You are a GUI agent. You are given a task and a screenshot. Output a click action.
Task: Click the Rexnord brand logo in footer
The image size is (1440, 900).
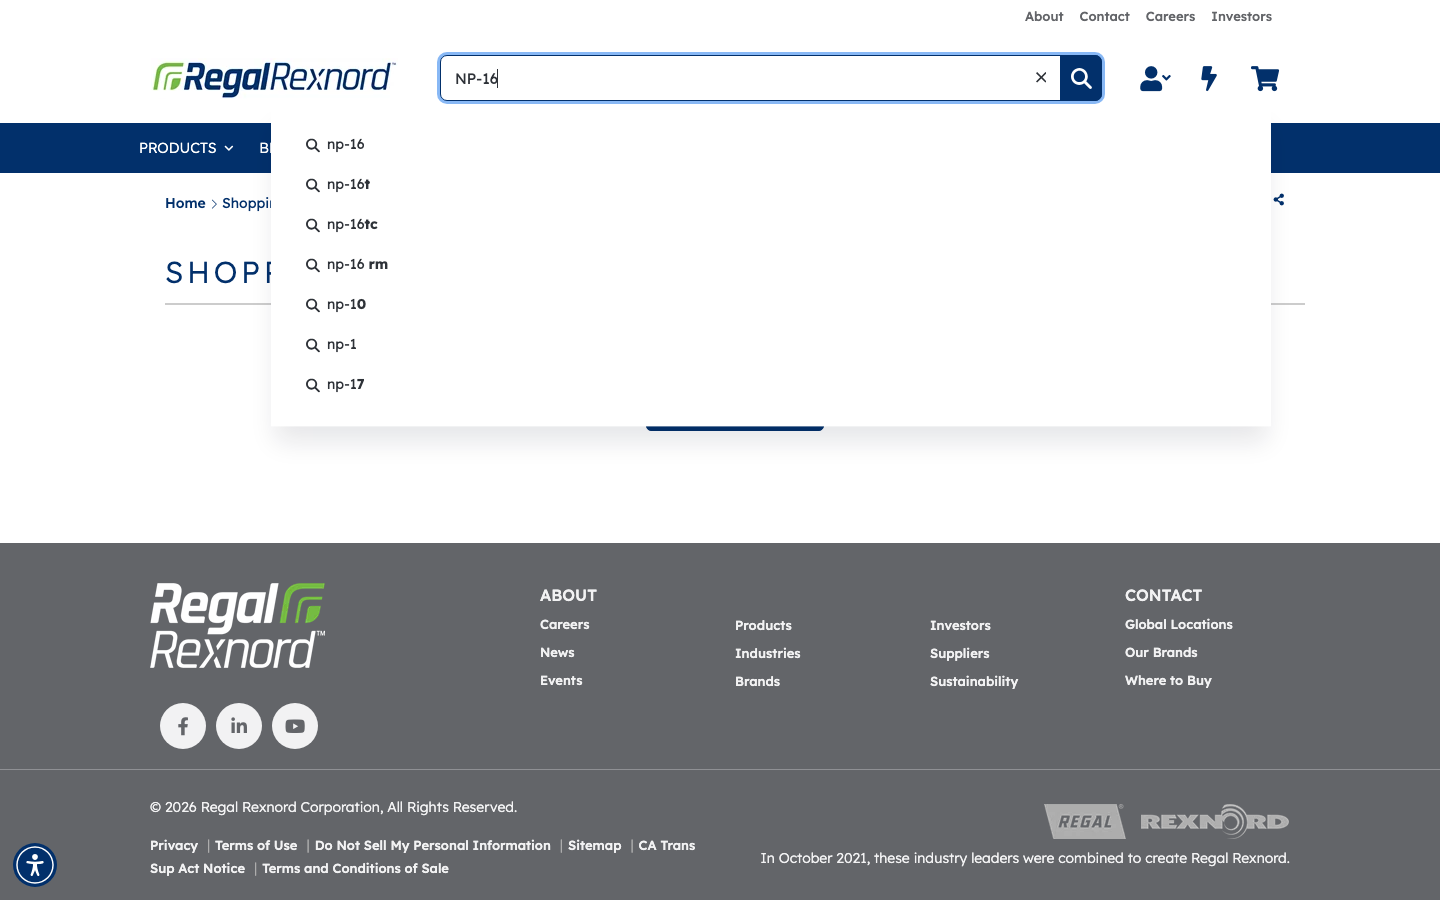1214,821
